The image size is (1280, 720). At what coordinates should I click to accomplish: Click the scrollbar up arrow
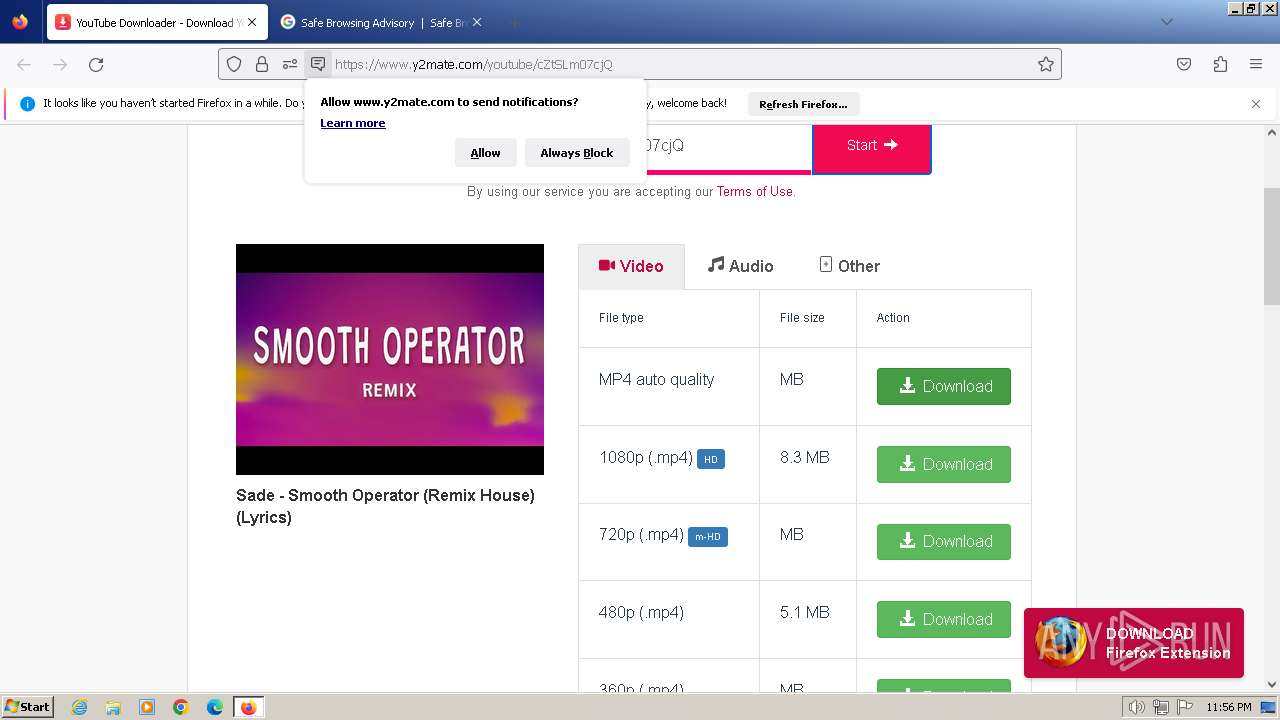tap(1272, 132)
